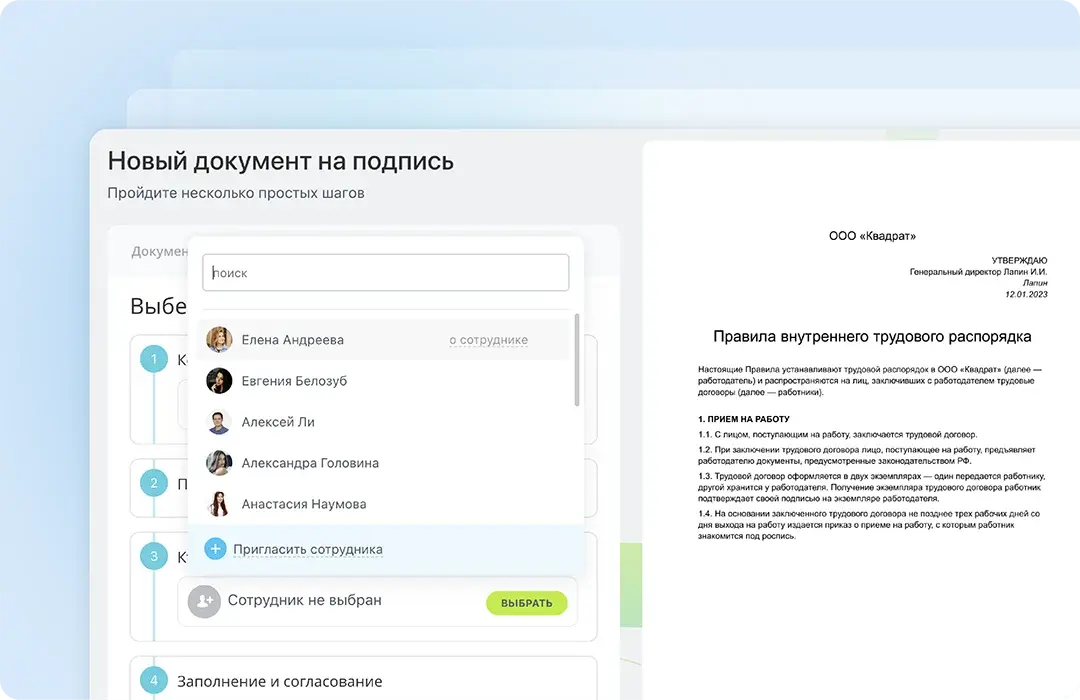This screenshot has height=700, width=1080.
Task: Click the step 2 circle marker
Action: coord(154,483)
